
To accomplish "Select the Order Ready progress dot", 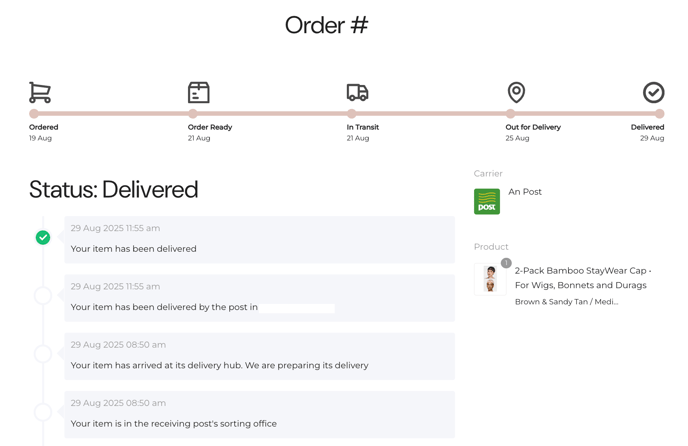I will 193,114.
